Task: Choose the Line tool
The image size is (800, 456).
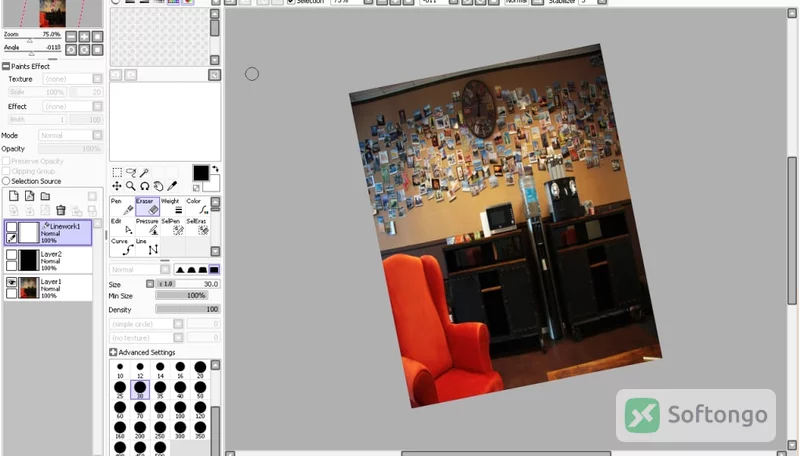Action: pyautogui.click(x=147, y=247)
